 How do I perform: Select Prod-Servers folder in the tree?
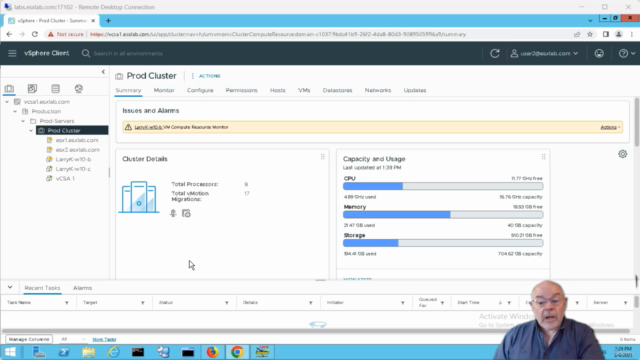[x=57, y=121]
